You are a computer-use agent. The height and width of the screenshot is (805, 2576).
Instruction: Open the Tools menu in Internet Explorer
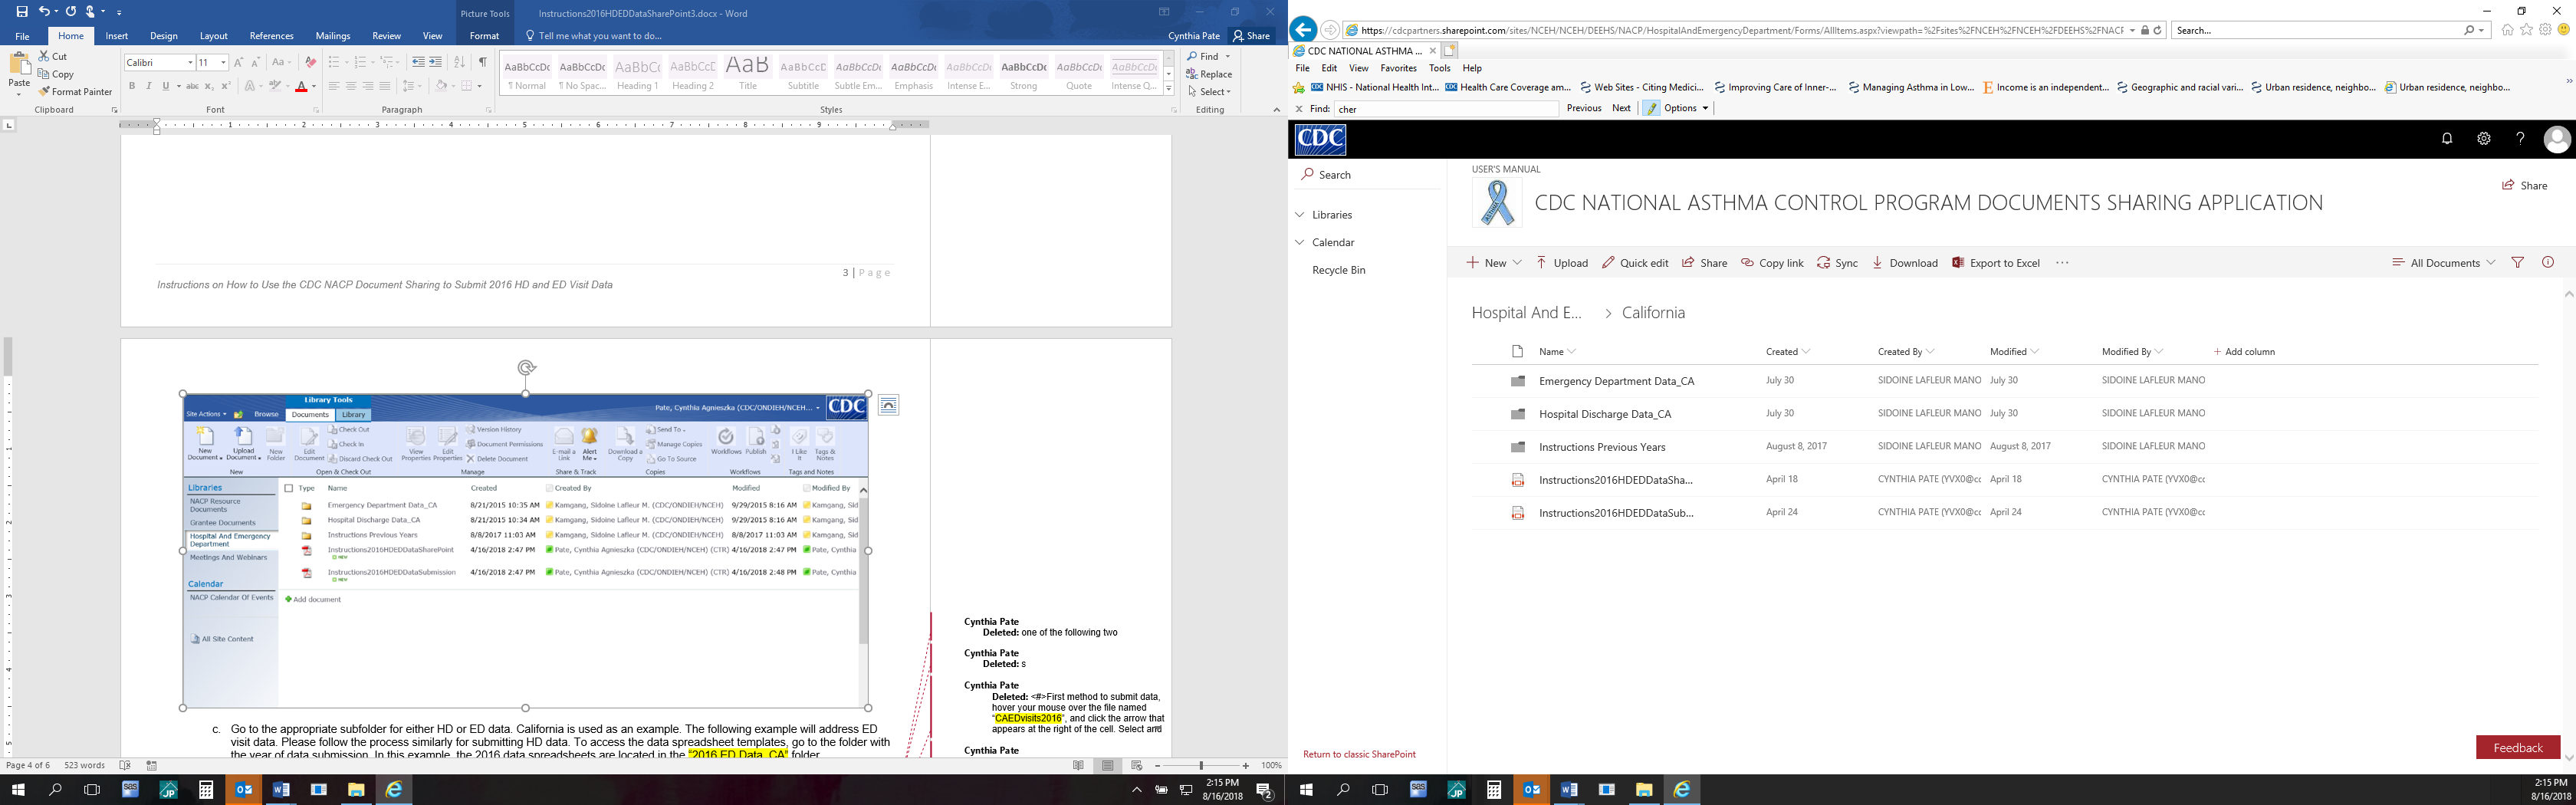tap(1440, 68)
